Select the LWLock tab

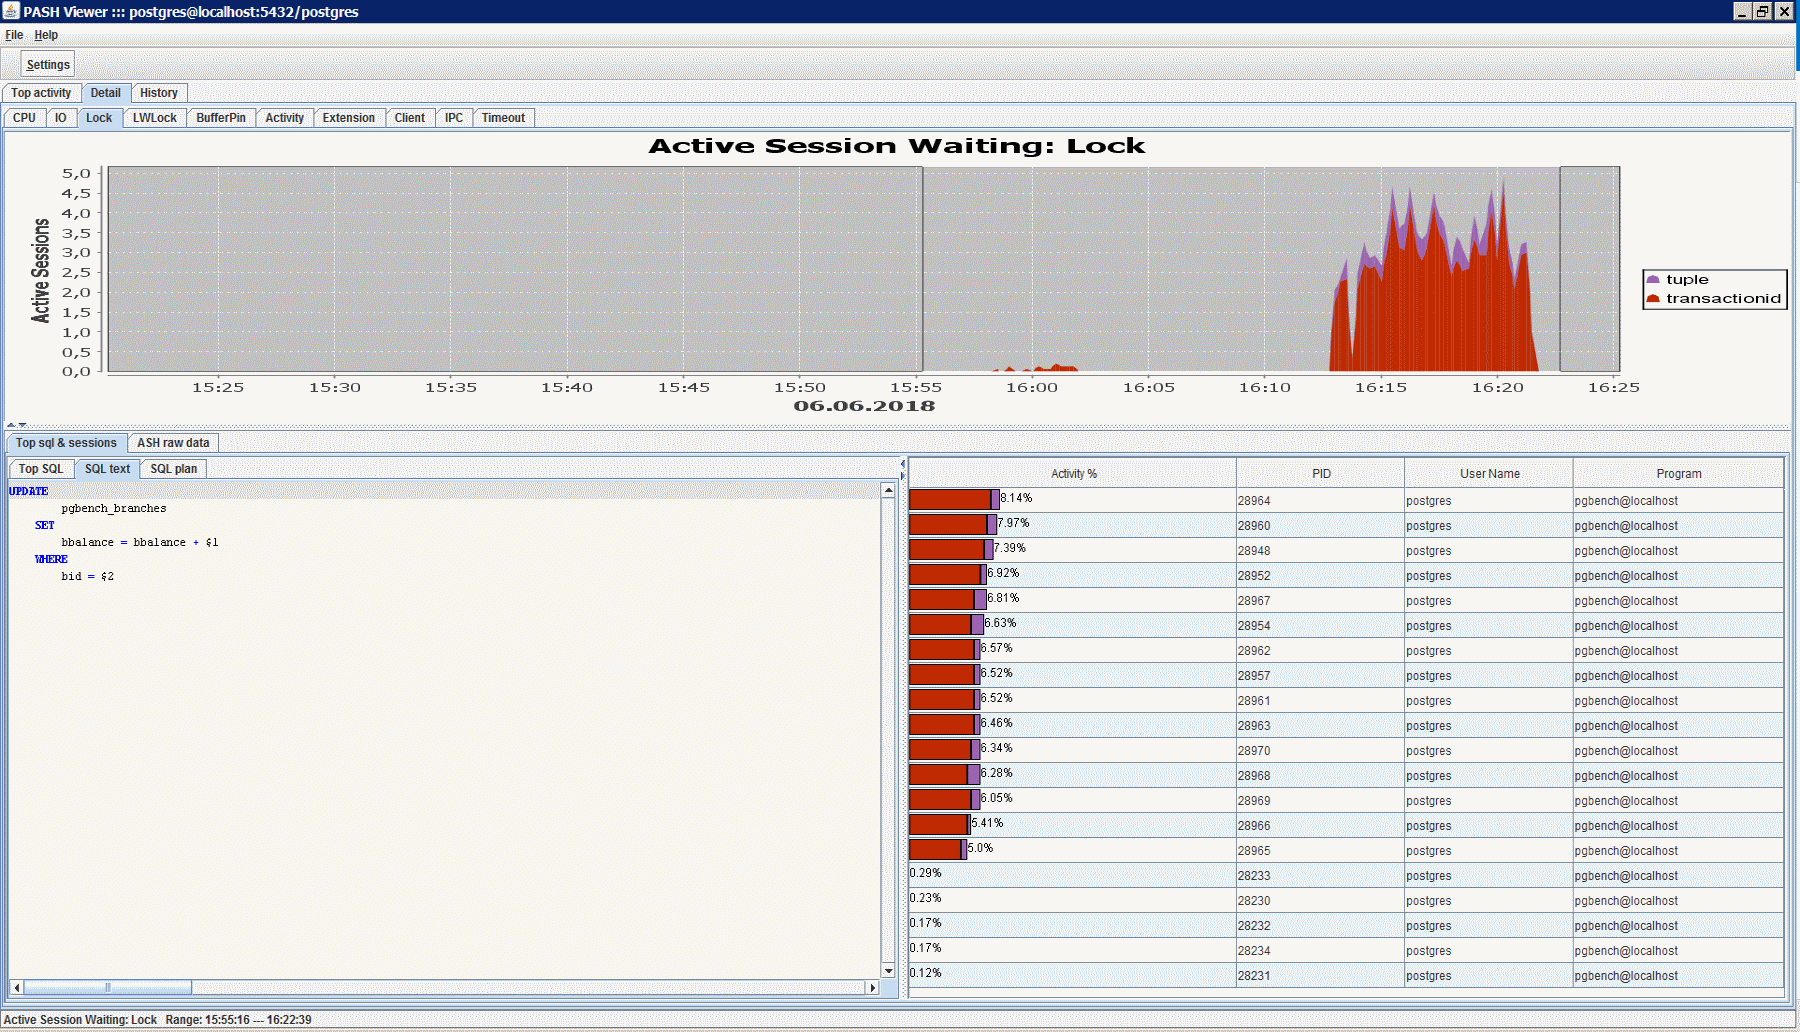point(154,117)
